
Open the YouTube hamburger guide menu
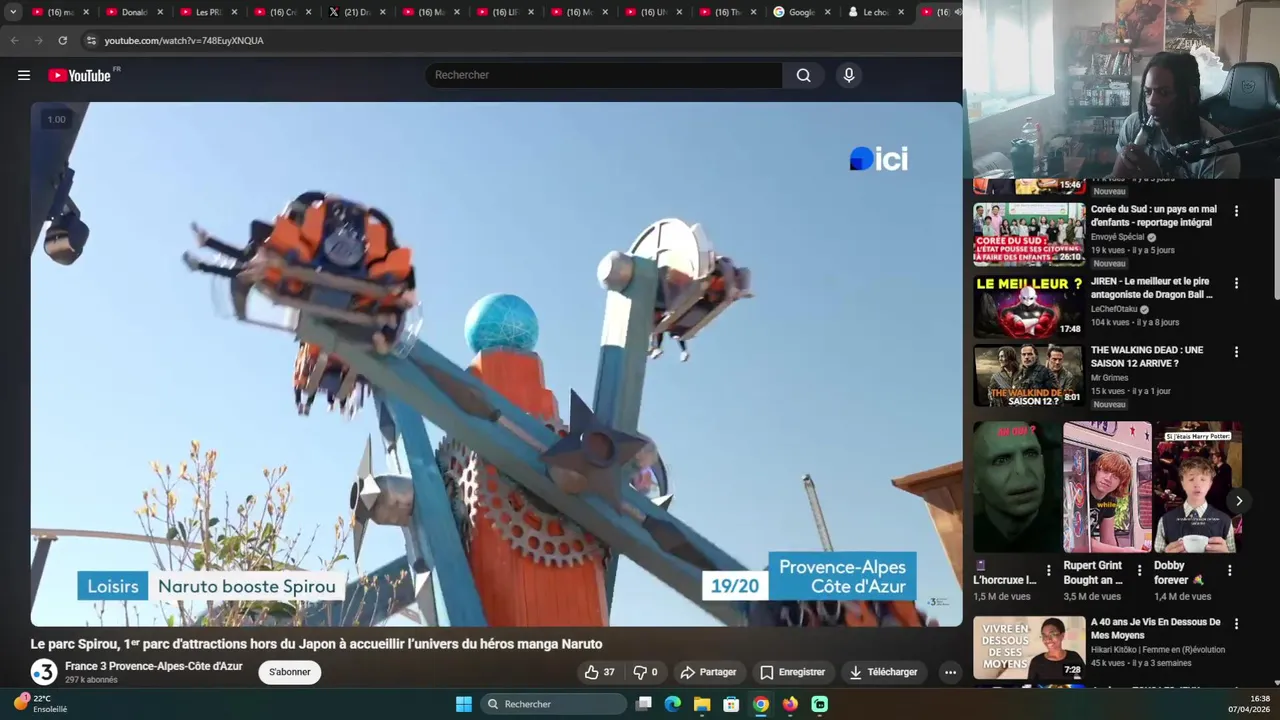(24, 75)
